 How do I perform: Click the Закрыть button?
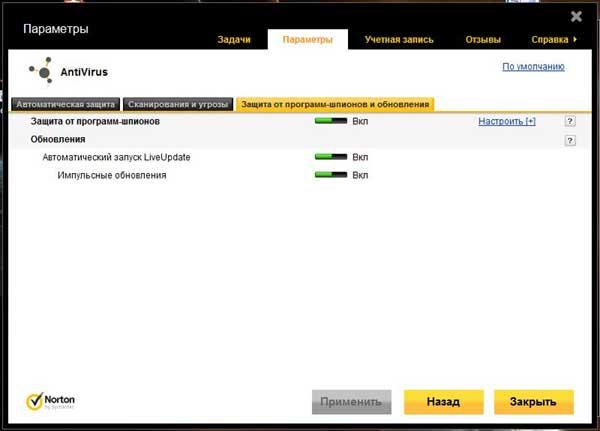(x=533, y=402)
